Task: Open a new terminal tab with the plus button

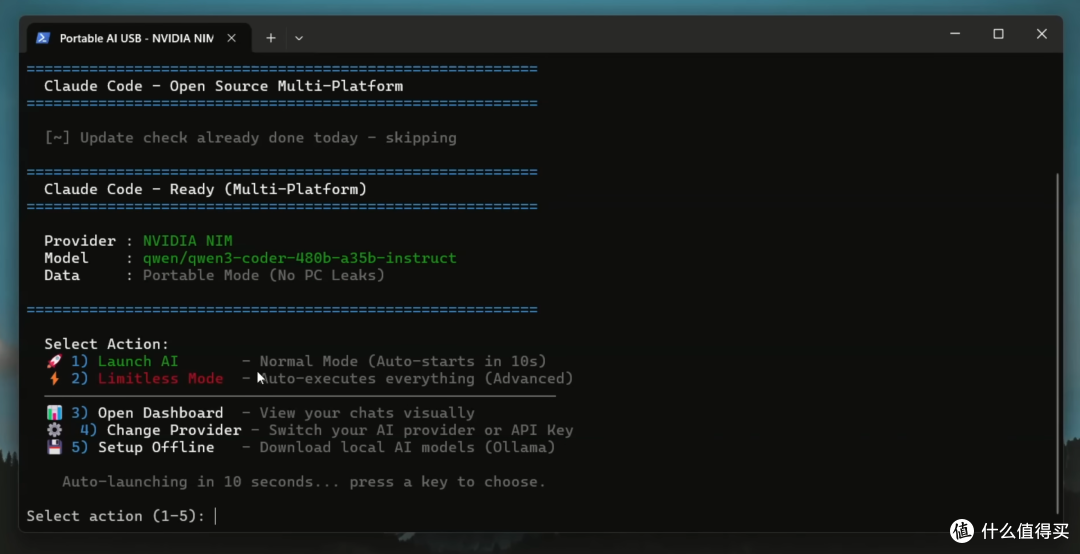Action: coord(271,38)
